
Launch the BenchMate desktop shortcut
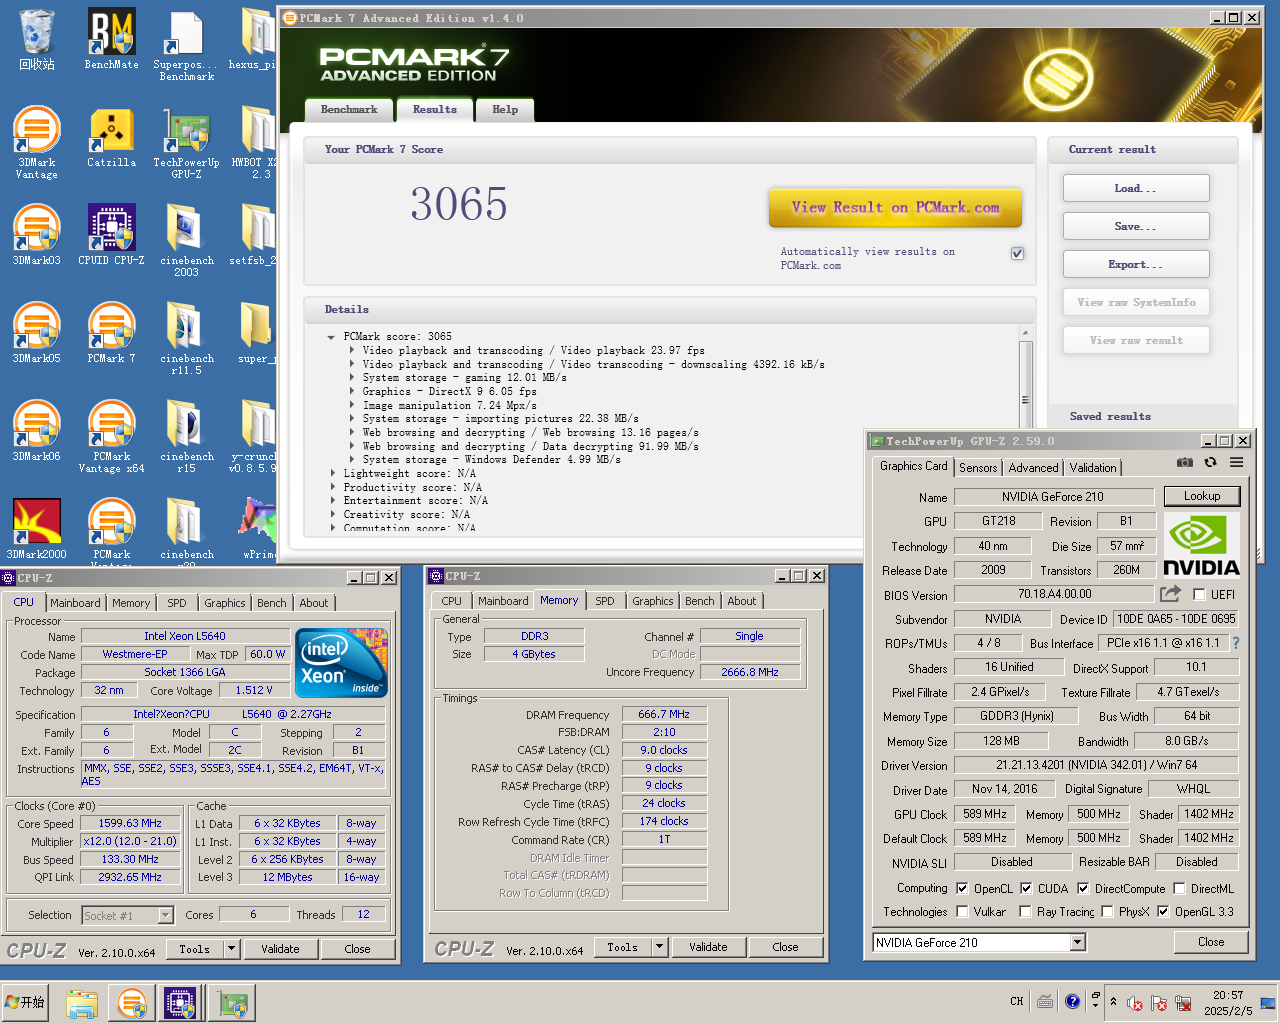(111, 40)
